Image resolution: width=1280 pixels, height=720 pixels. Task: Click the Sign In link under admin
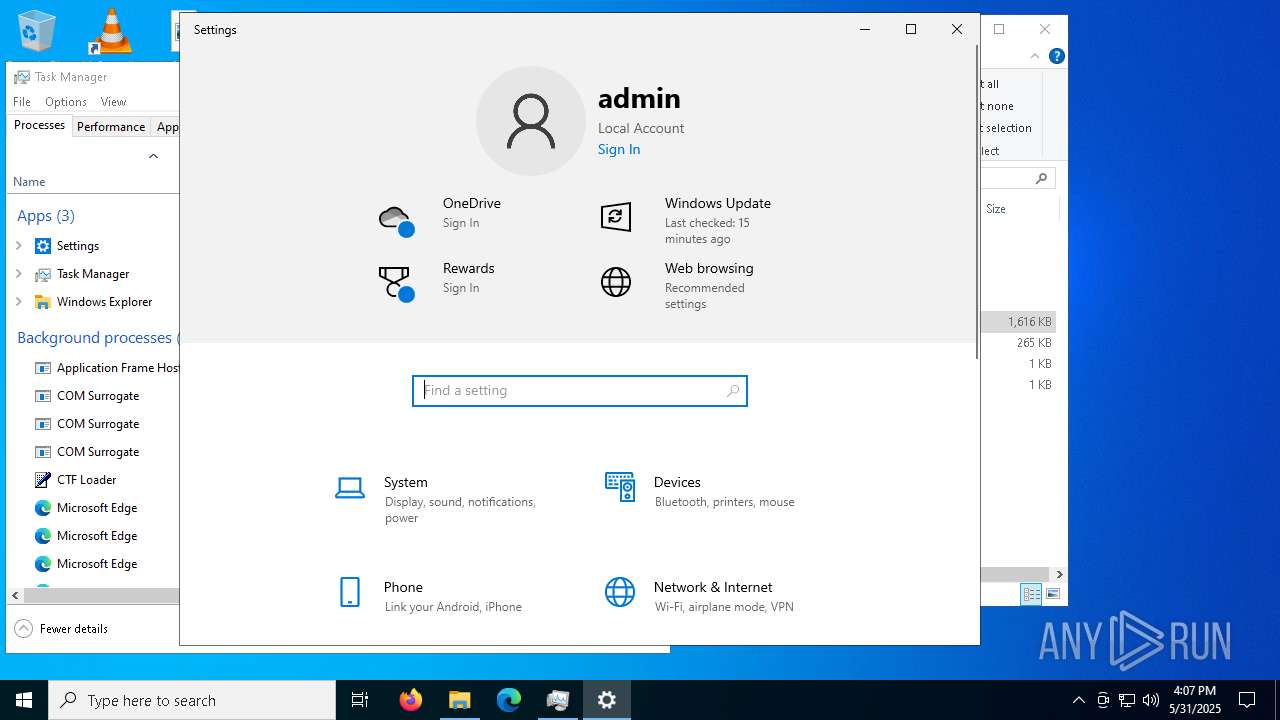619,149
